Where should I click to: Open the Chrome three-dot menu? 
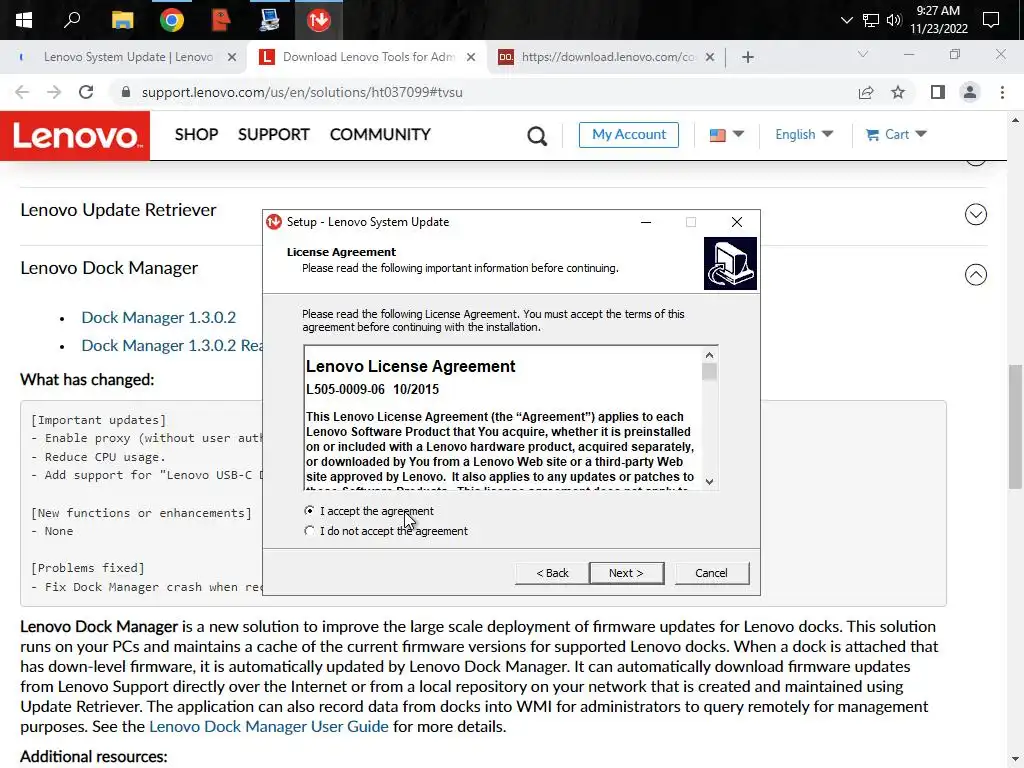click(1002, 92)
